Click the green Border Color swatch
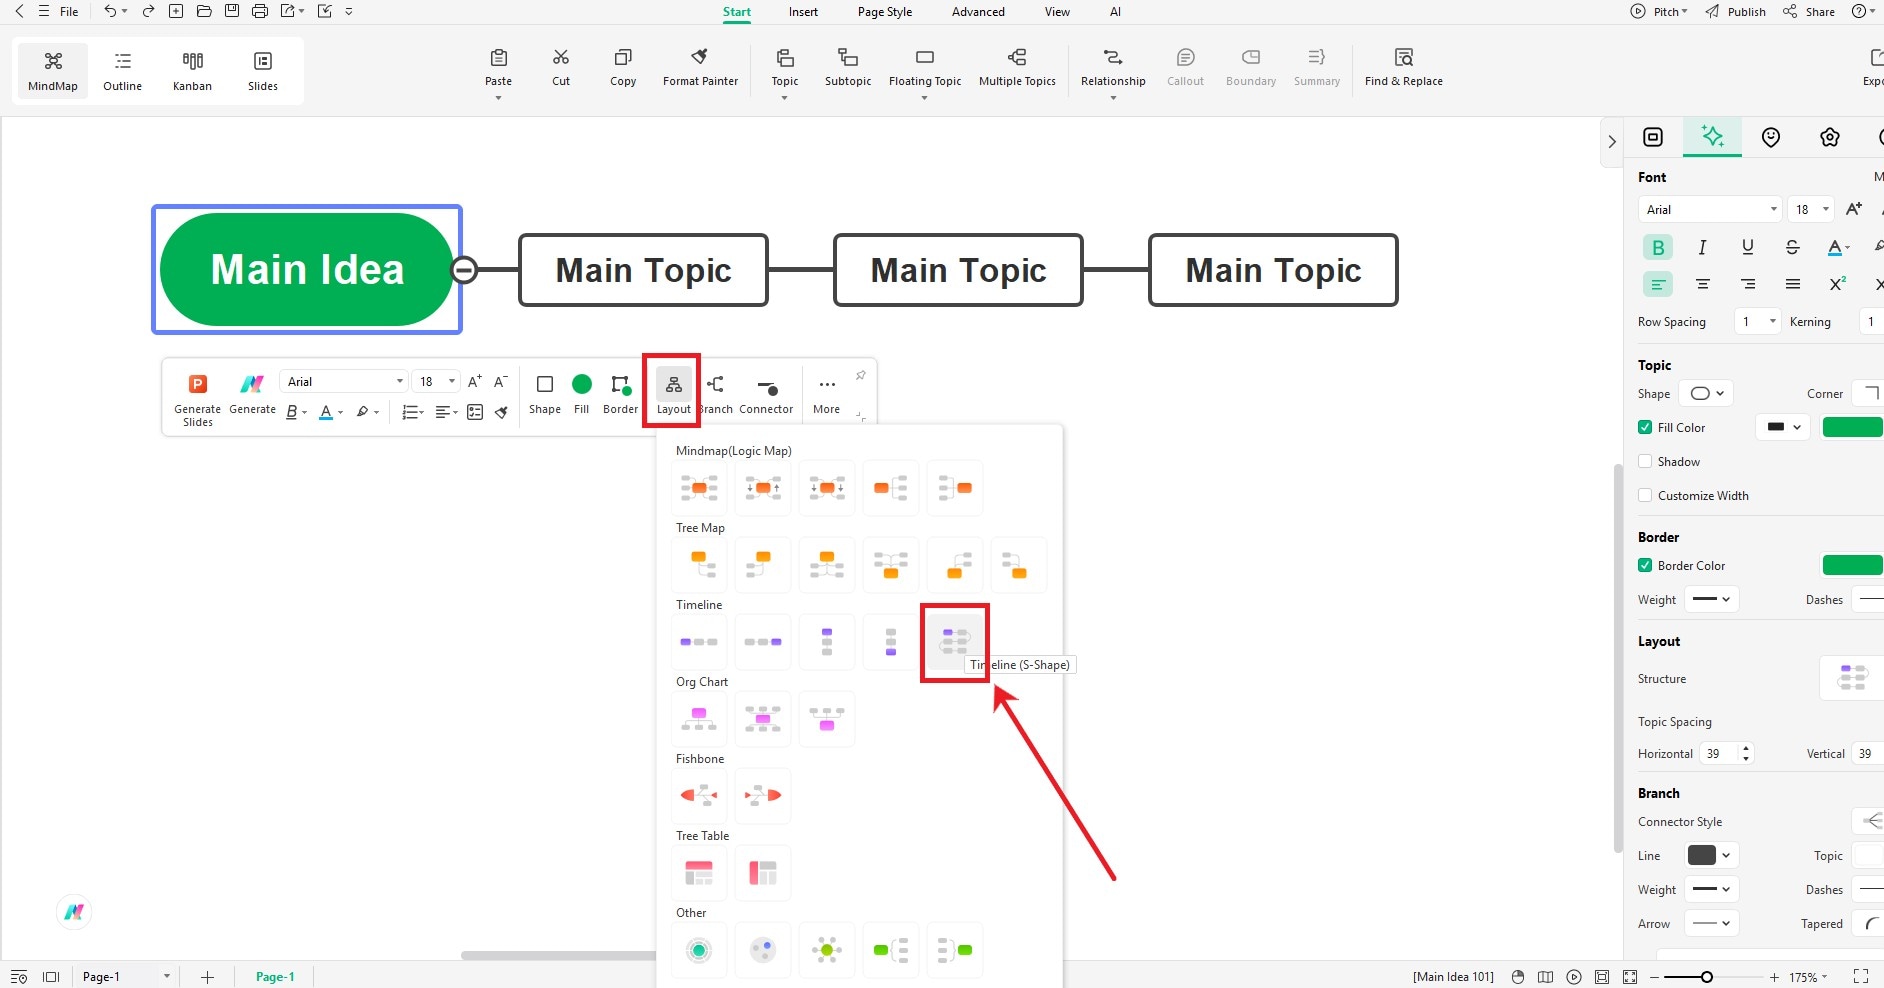 [1853, 565]
